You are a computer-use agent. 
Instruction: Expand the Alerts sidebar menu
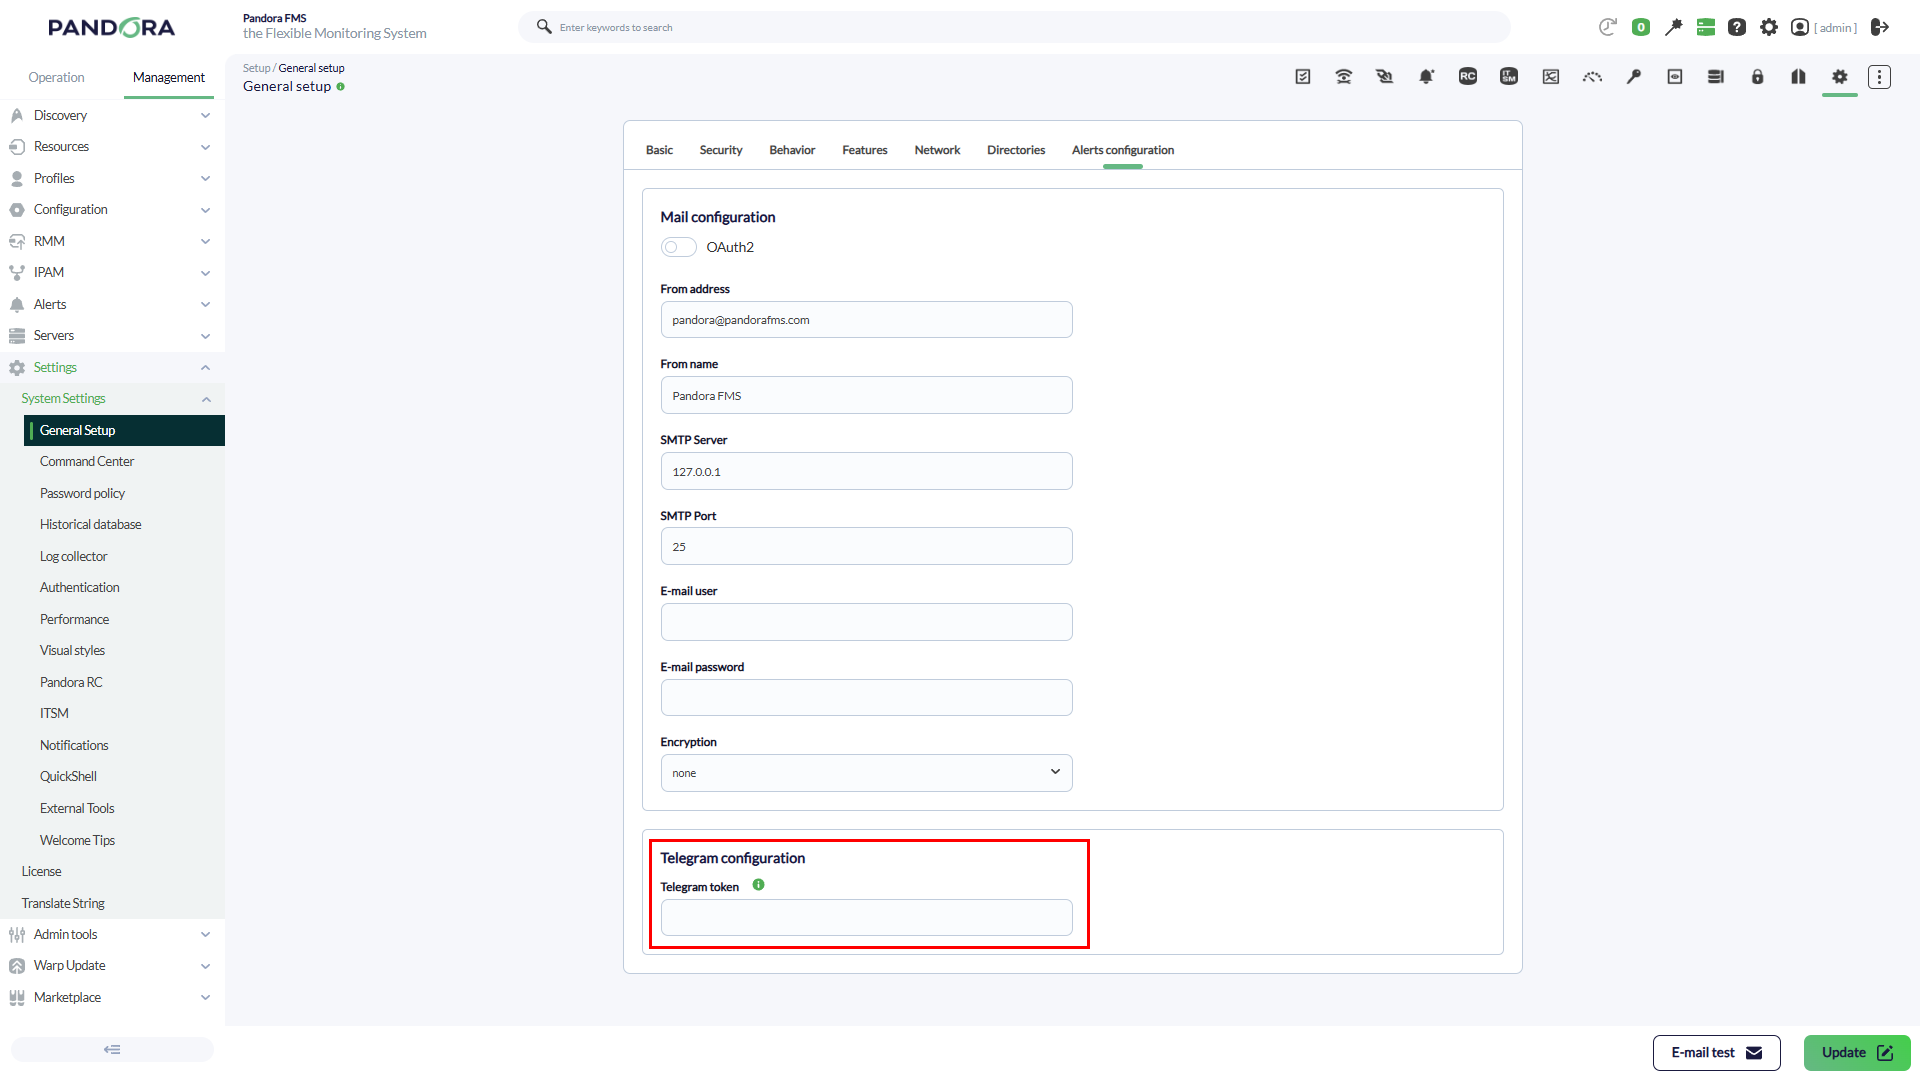[x=112, y=304]
